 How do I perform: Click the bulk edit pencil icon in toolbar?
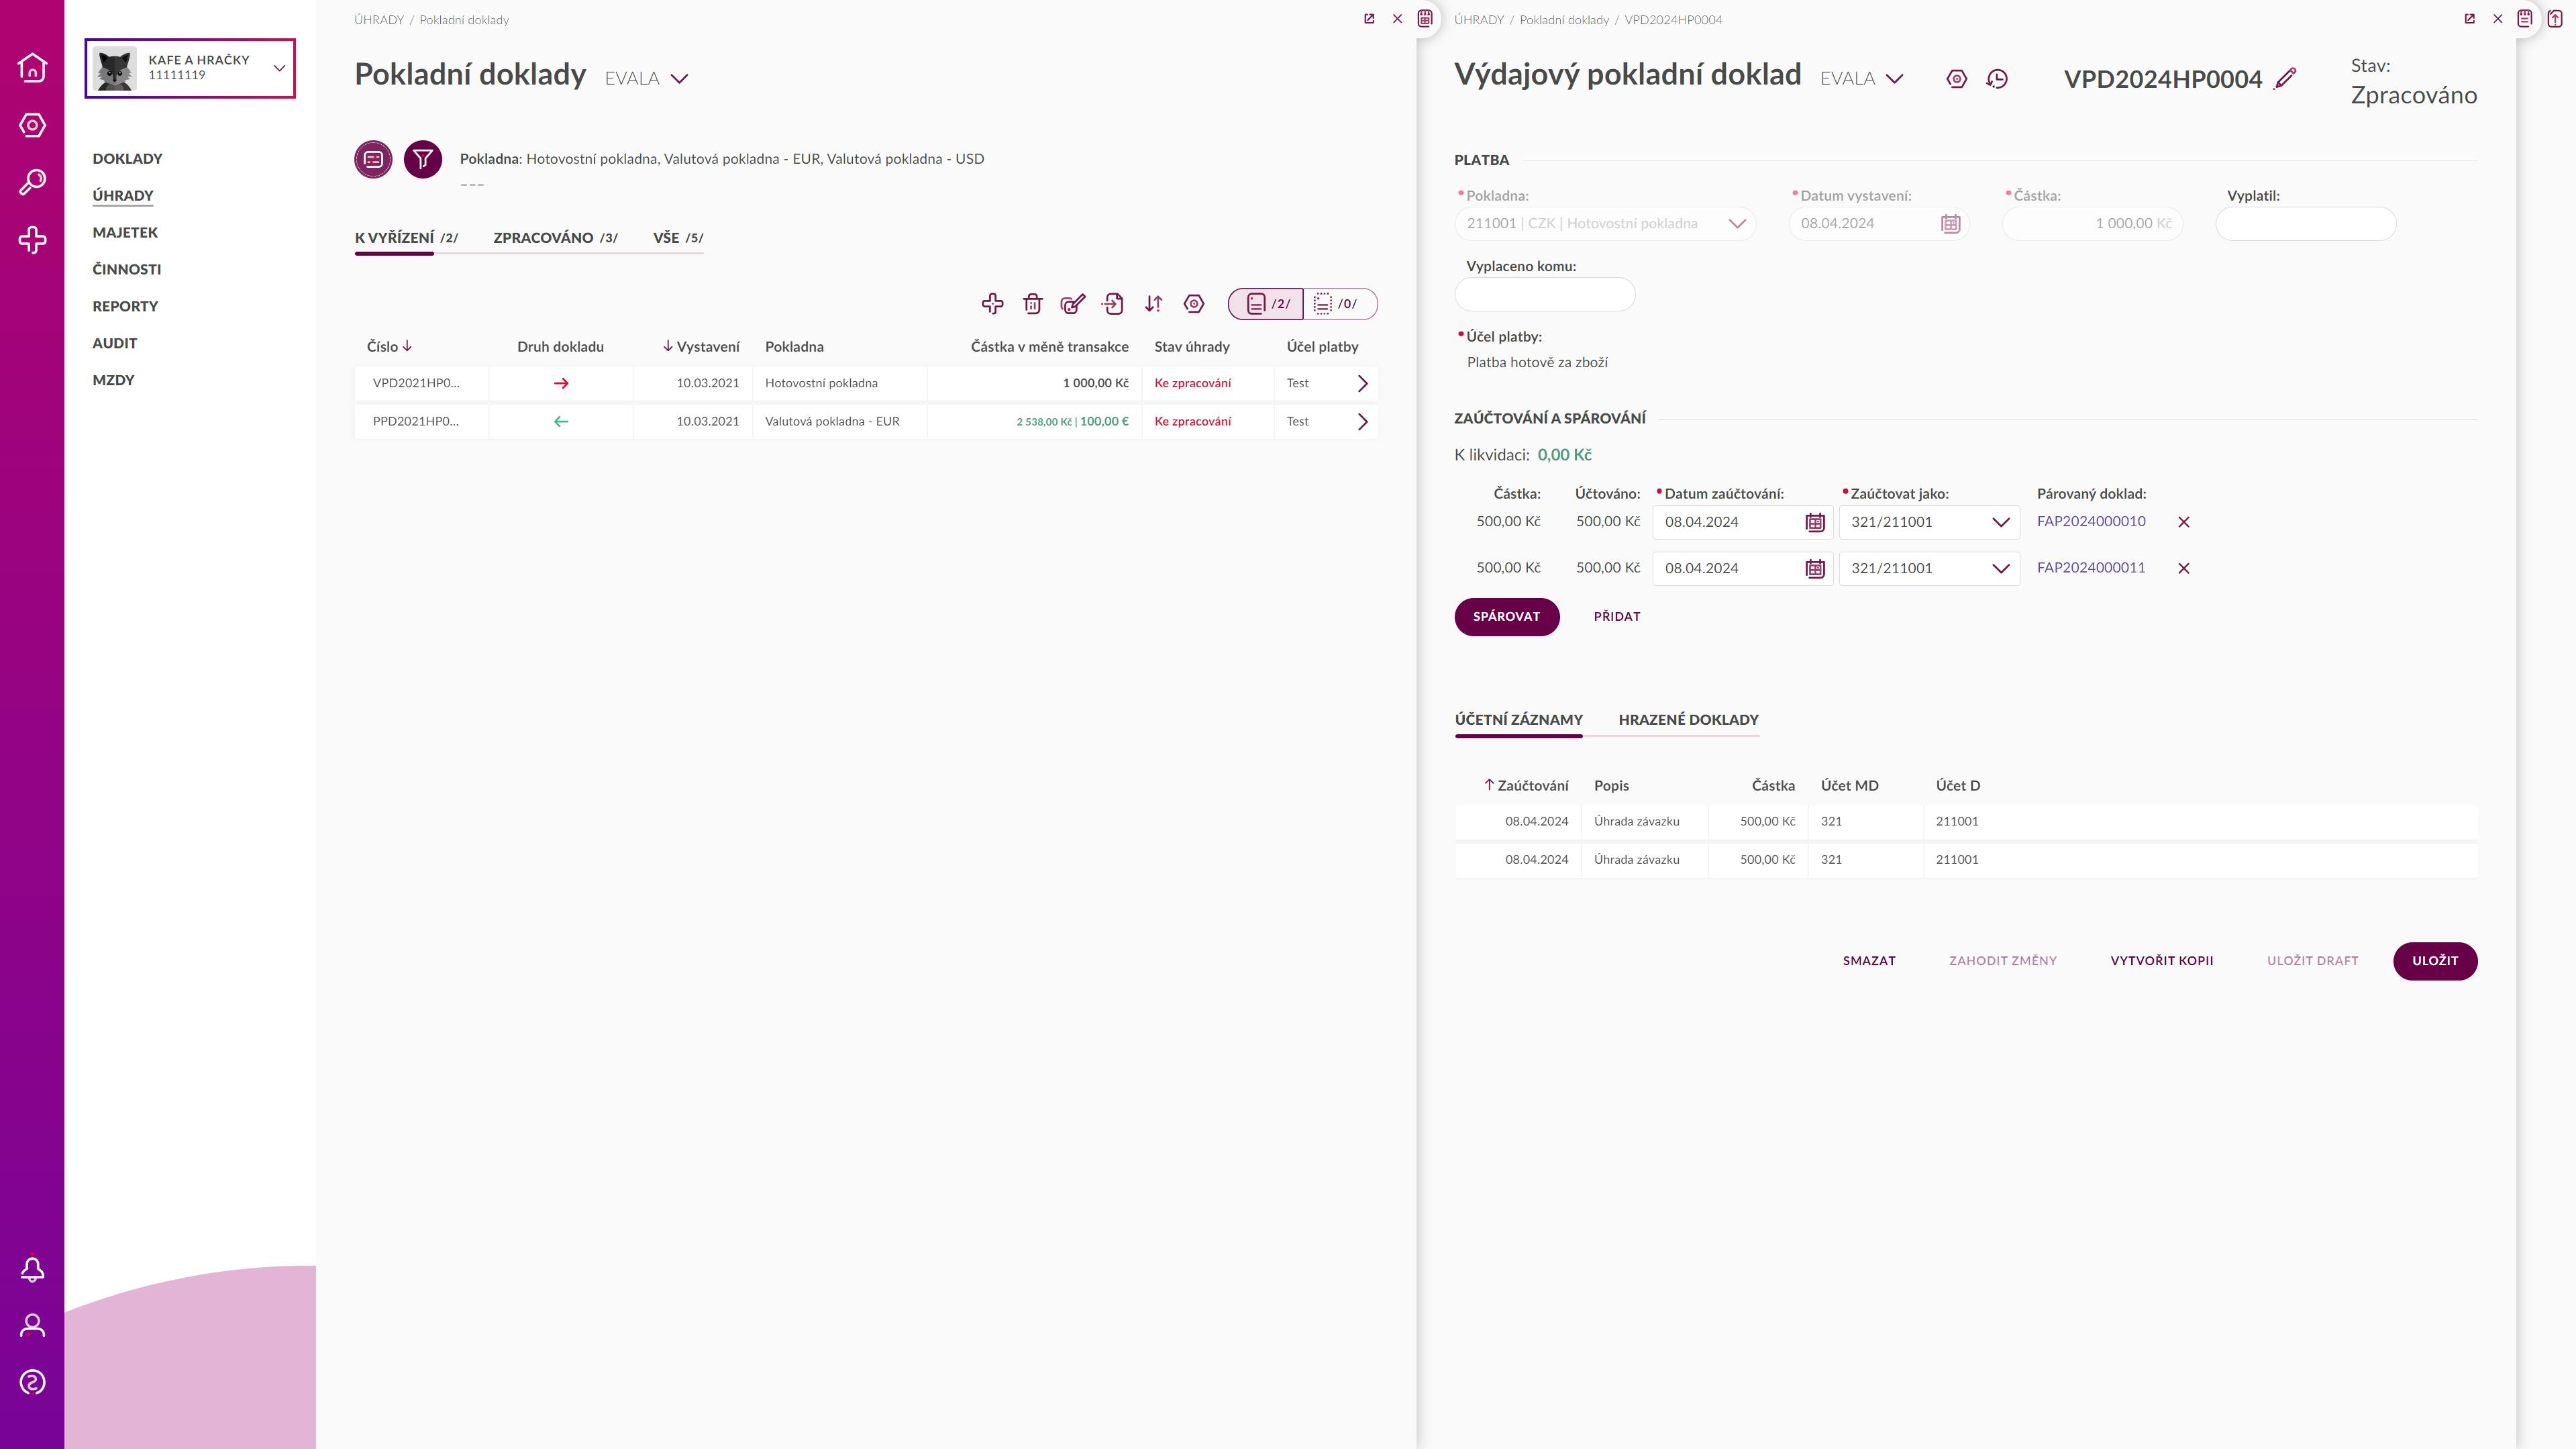[x=1073, y=304]
